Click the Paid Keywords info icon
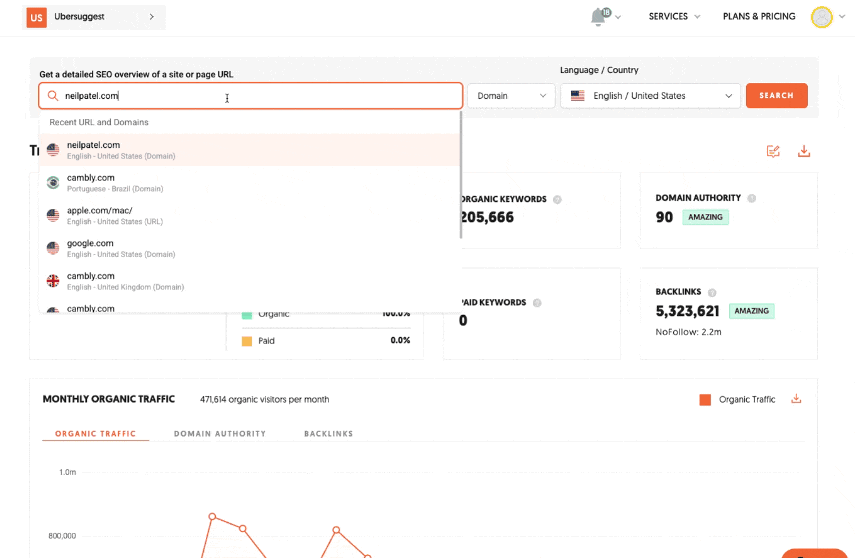Image resolution: width=855 pixels, height=558 pixels. point(537,303)
